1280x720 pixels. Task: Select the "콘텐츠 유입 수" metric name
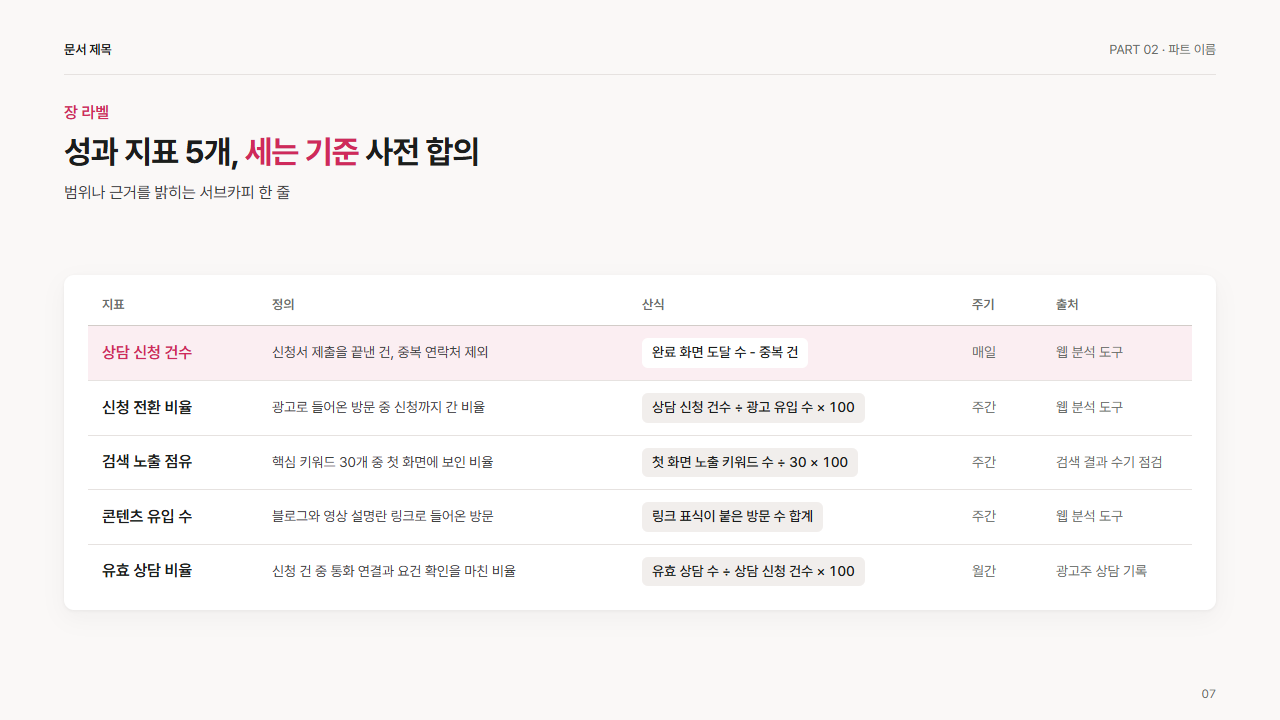[147, 516]
